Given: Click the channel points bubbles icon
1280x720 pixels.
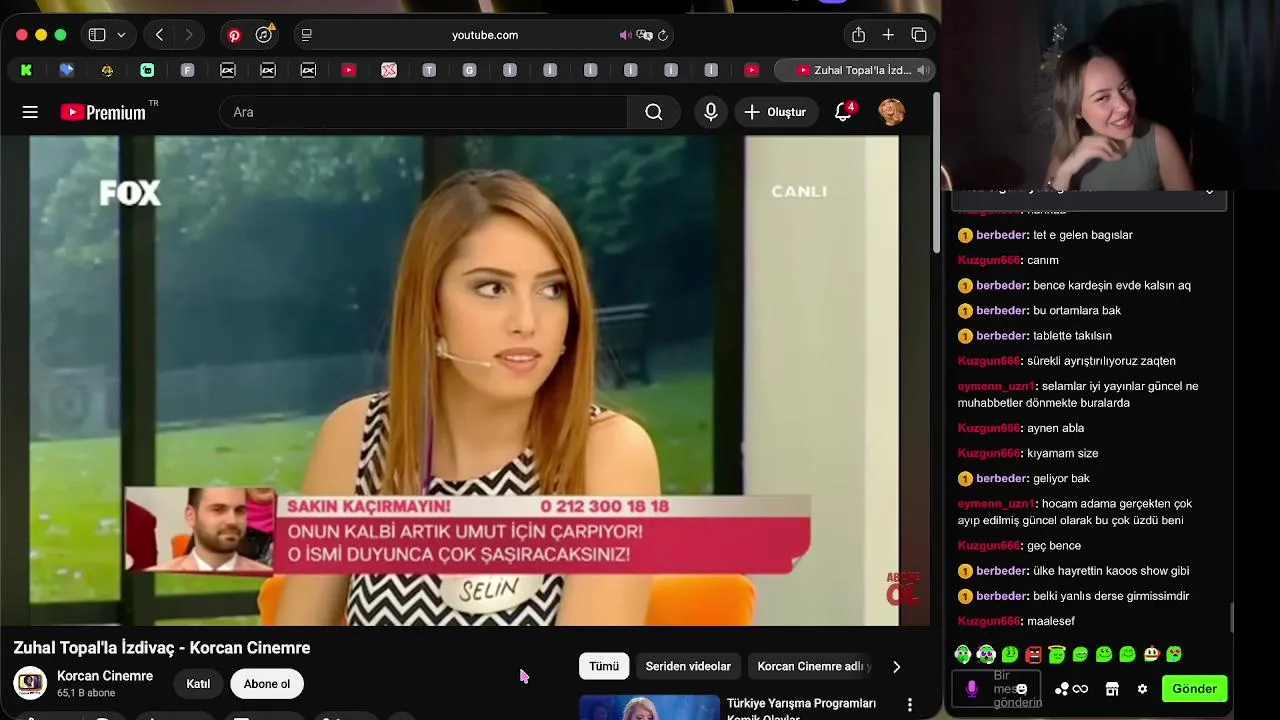Looking at the screenshot, I should [x=1062, y=689].
